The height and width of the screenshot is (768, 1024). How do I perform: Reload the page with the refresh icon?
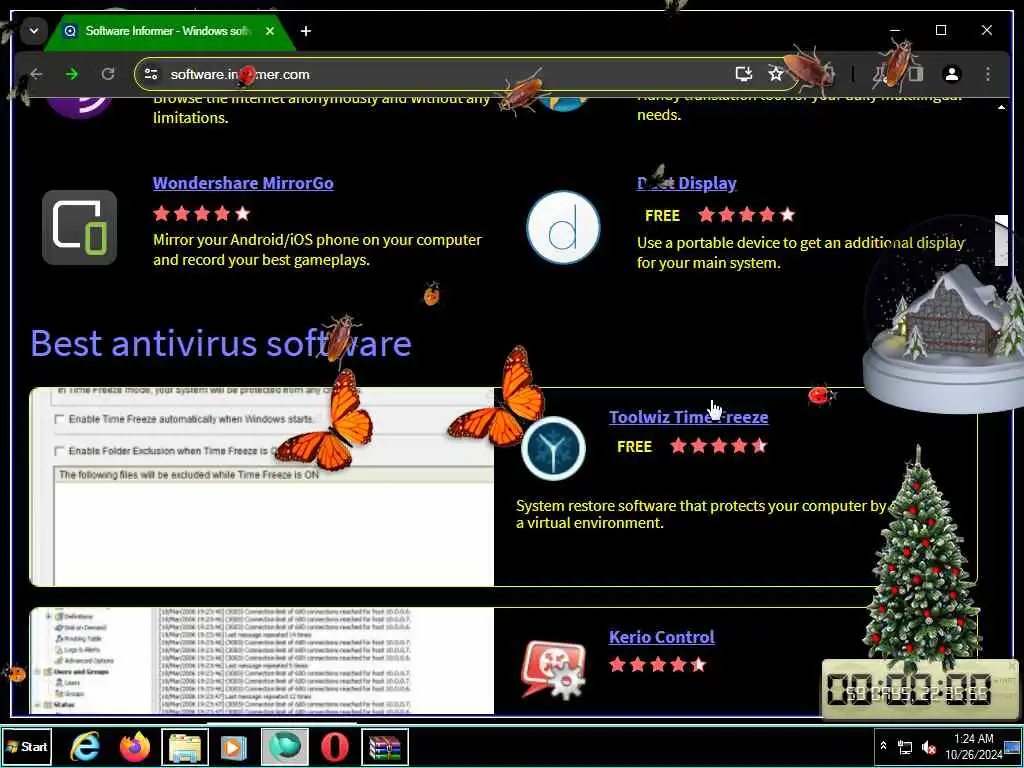click(x=108, y=74)
